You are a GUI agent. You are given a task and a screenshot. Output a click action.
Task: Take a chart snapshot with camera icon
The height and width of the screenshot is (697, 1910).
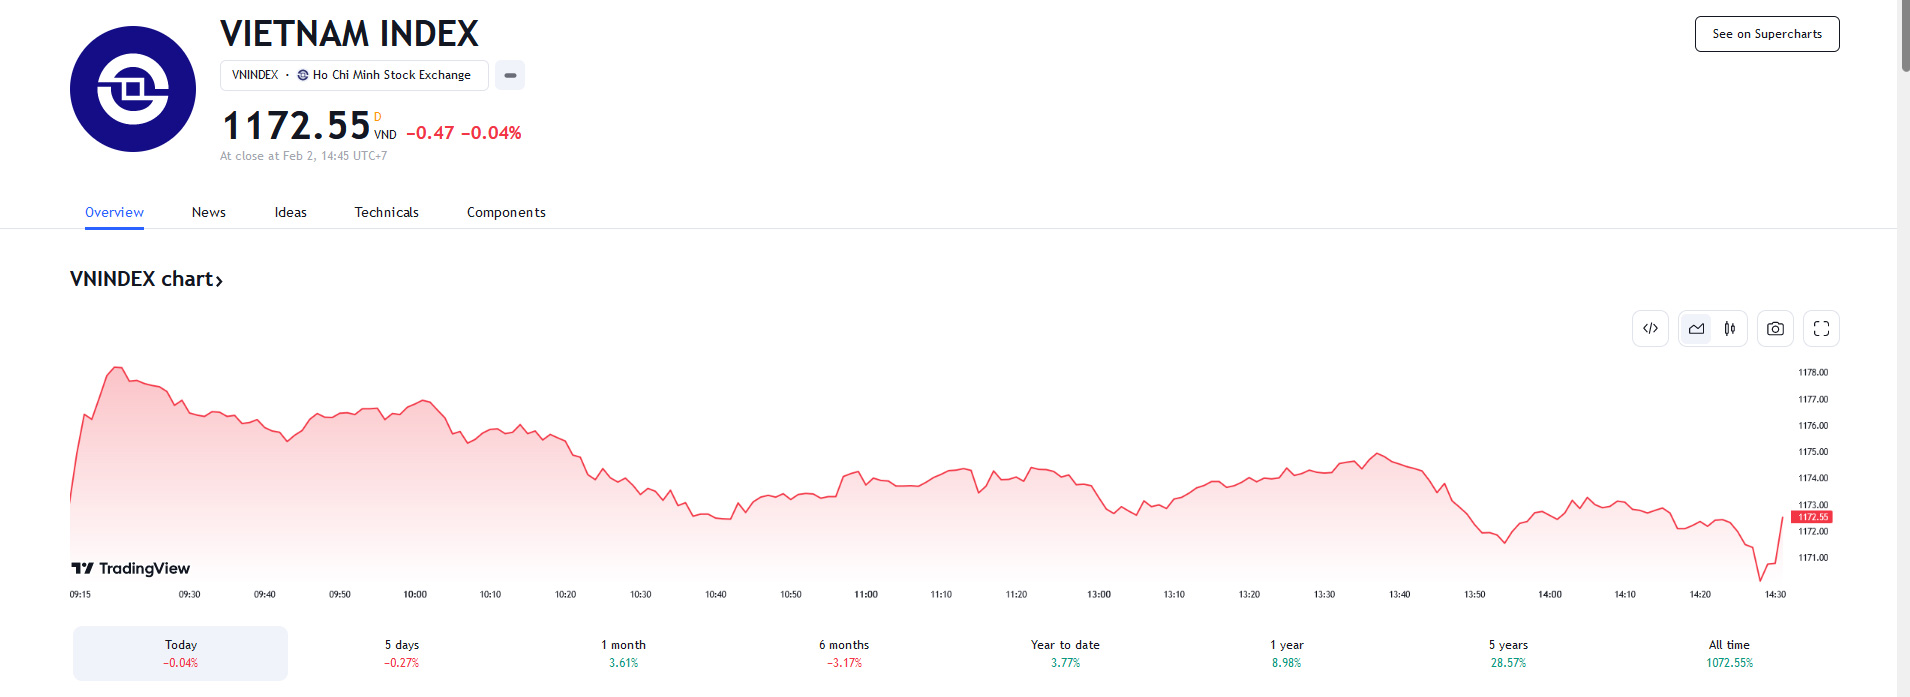point(1775,329)
